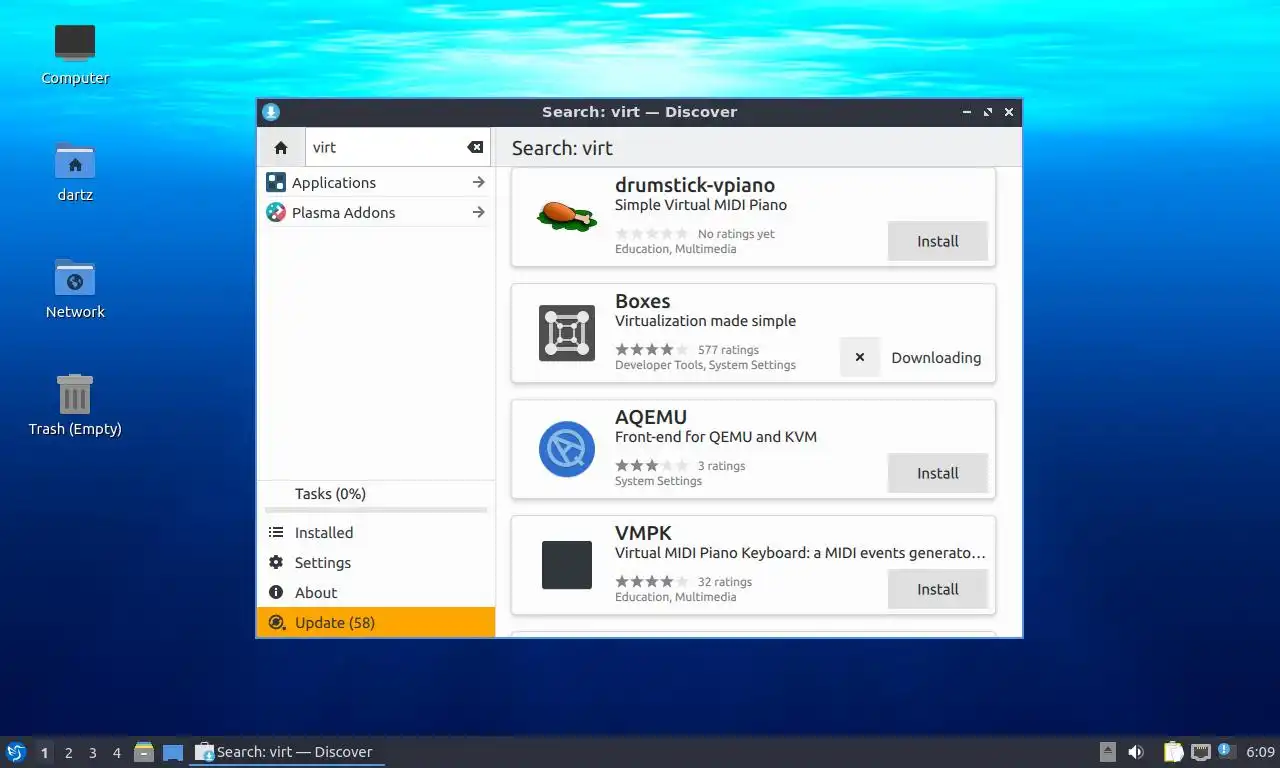Click Front-end for QEMU and KVM text
Screen dimensions: 1280x768
pos(716,437)
